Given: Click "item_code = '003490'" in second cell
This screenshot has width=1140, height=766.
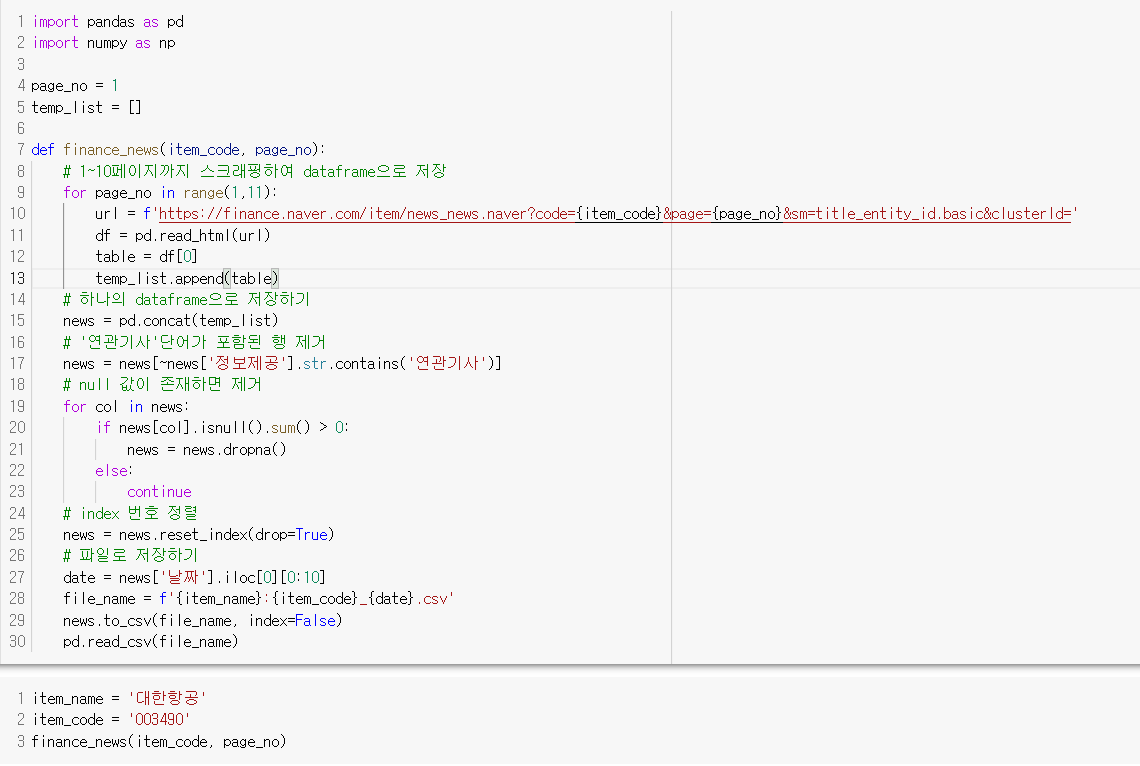Looking at the screenshot, I should [x=111, y=719].
